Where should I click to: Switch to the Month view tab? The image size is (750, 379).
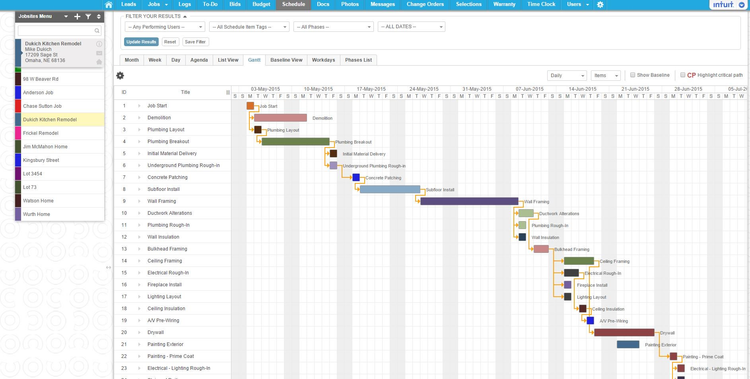point(132,60)
